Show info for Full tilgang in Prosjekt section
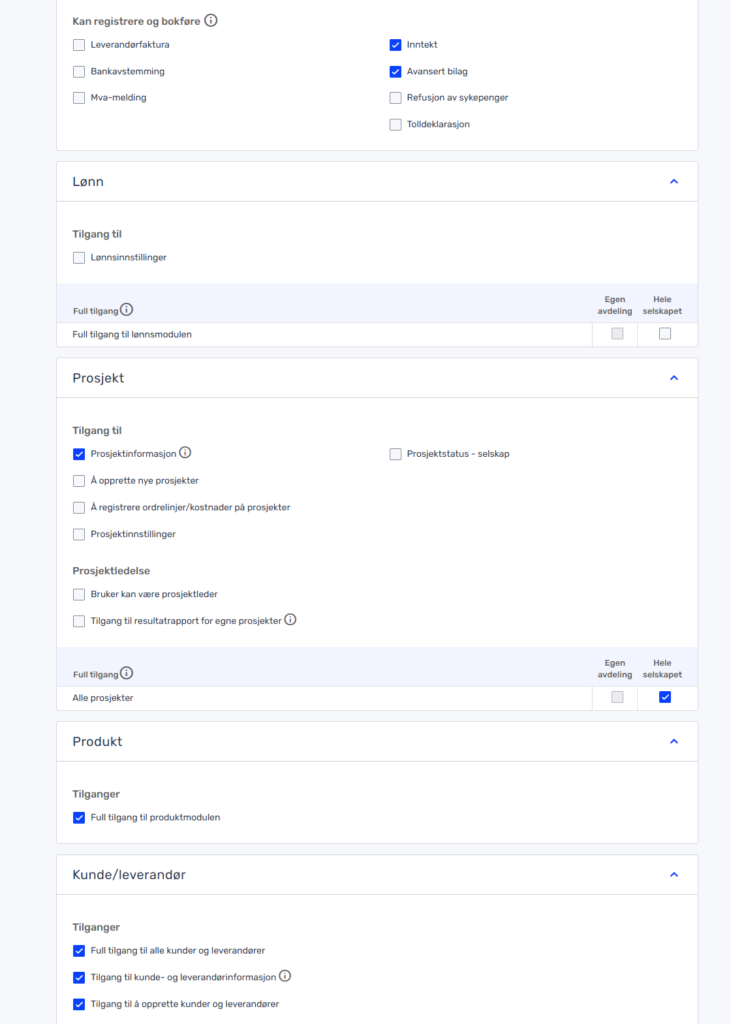 pyautogui.click(x=127, y=673)
